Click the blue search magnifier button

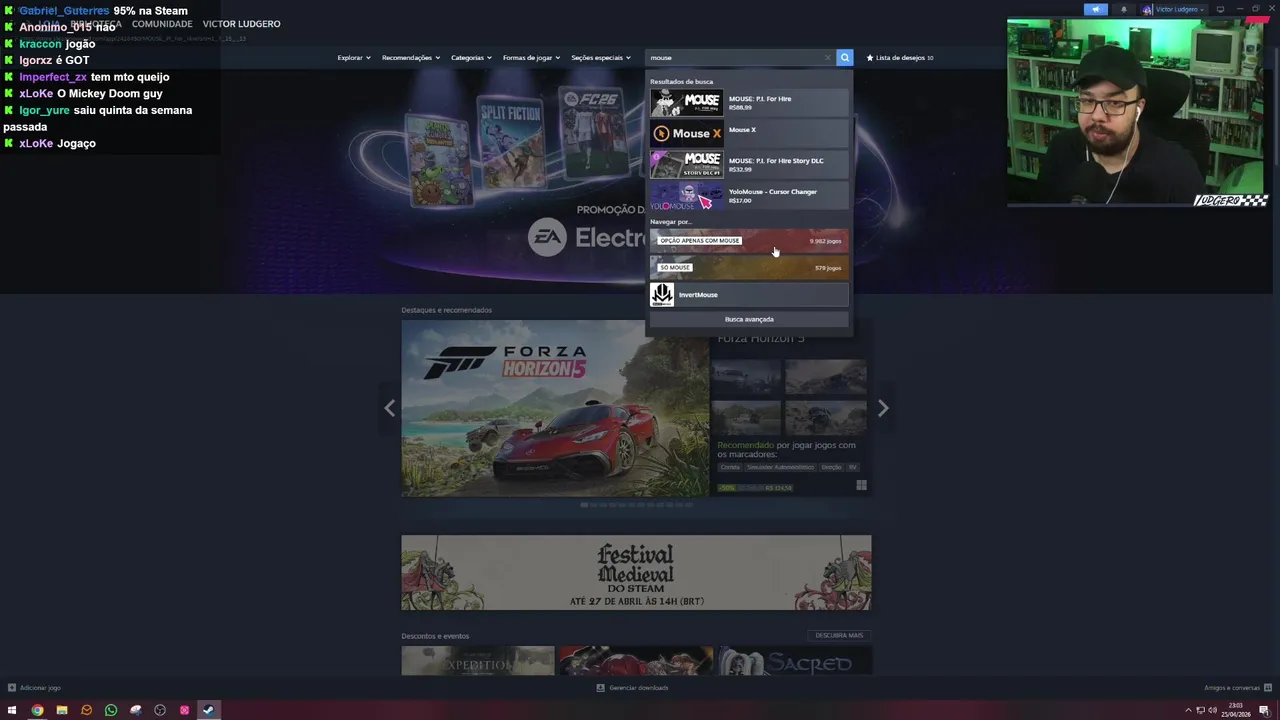[x=845, y=58]
